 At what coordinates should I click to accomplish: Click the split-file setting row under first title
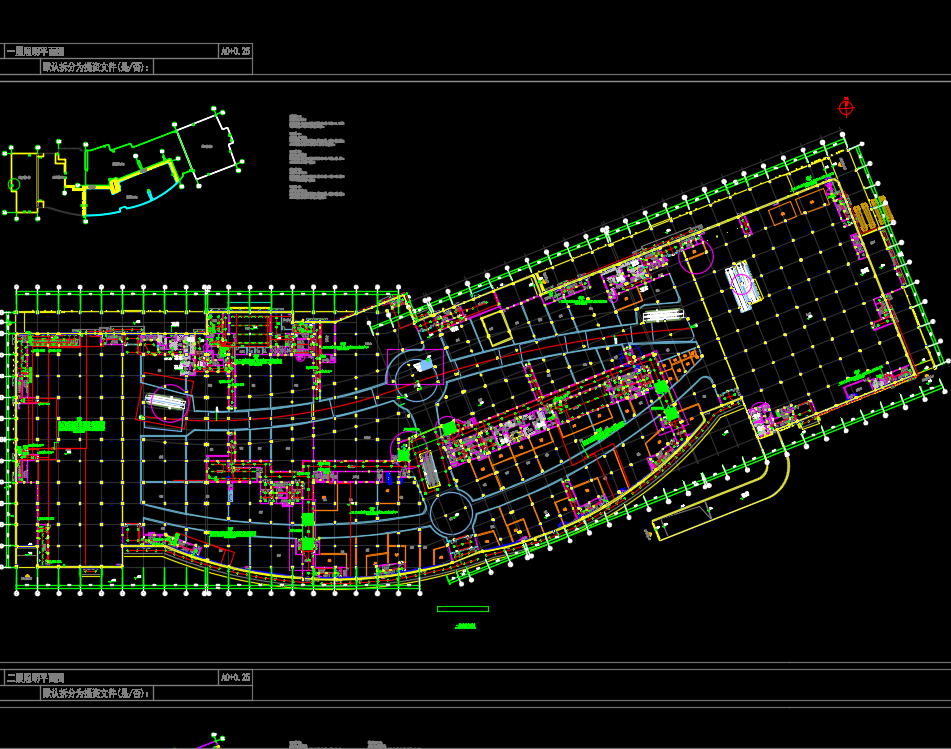(96, 66)
